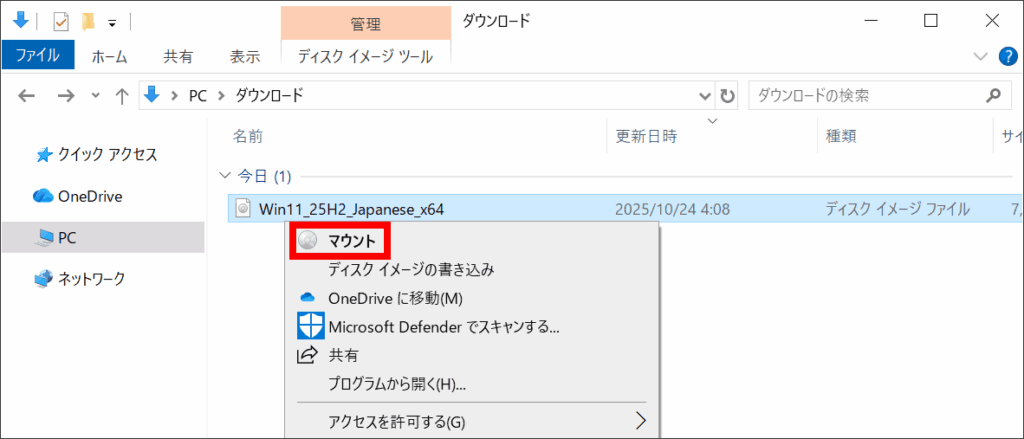Sort by the 更新日時 column header
The height and width of the screenshot is (439, 1024).
tap(646, 136)
